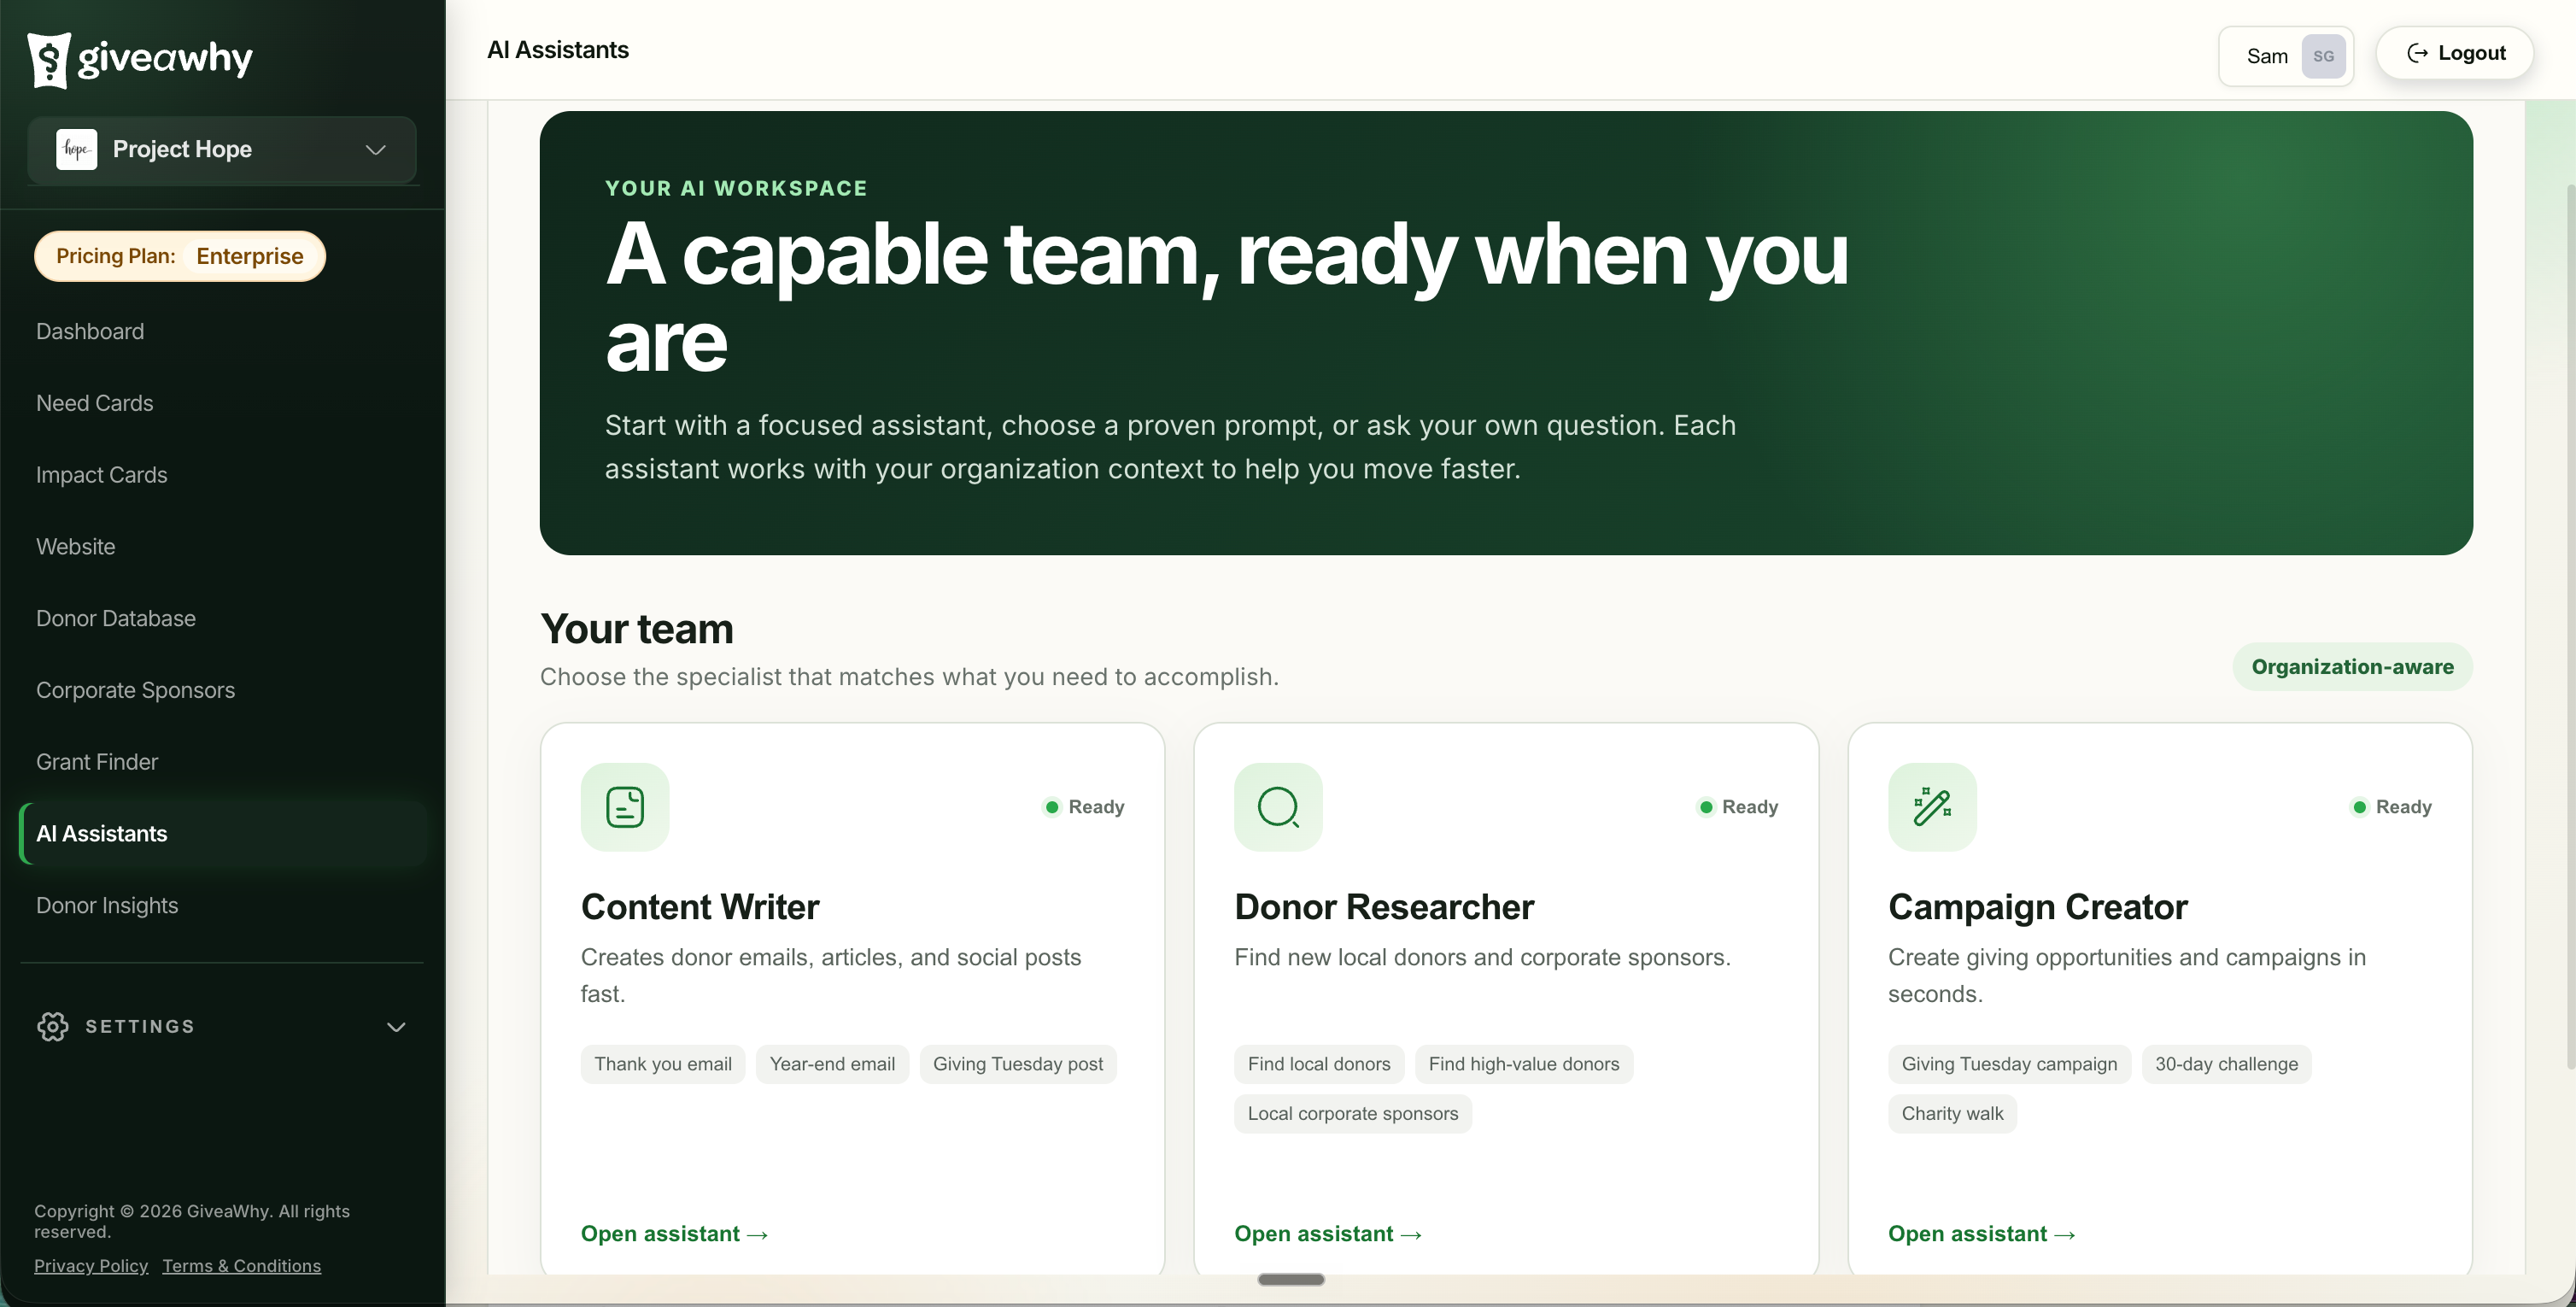Click the YOUR AI WORKSPACE label
The height and width of the screenshot is (1307, 2576).
tap(736, 188)
